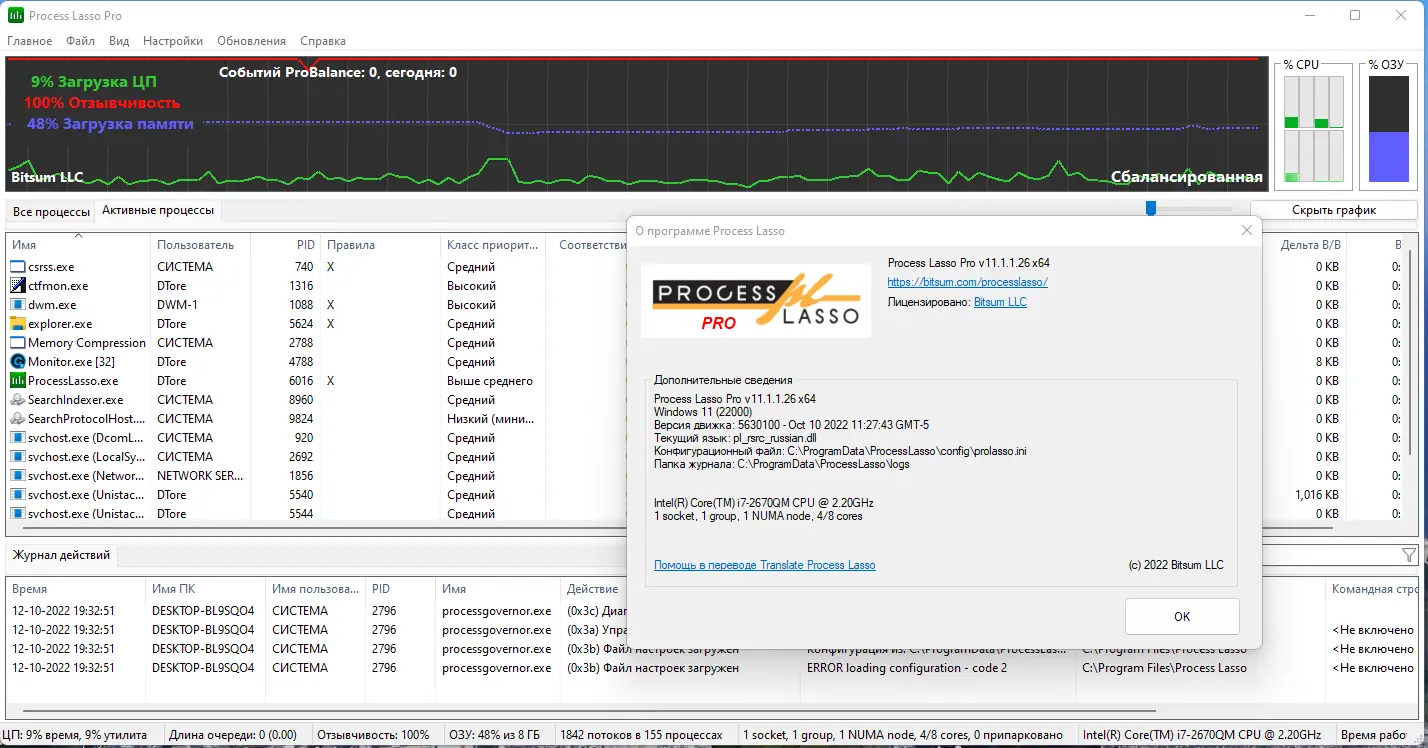Click the ОЗУ: 48% из 8 ГБ status entry
The width and height of the screenshot is (1428, 748).
point(495,735)
